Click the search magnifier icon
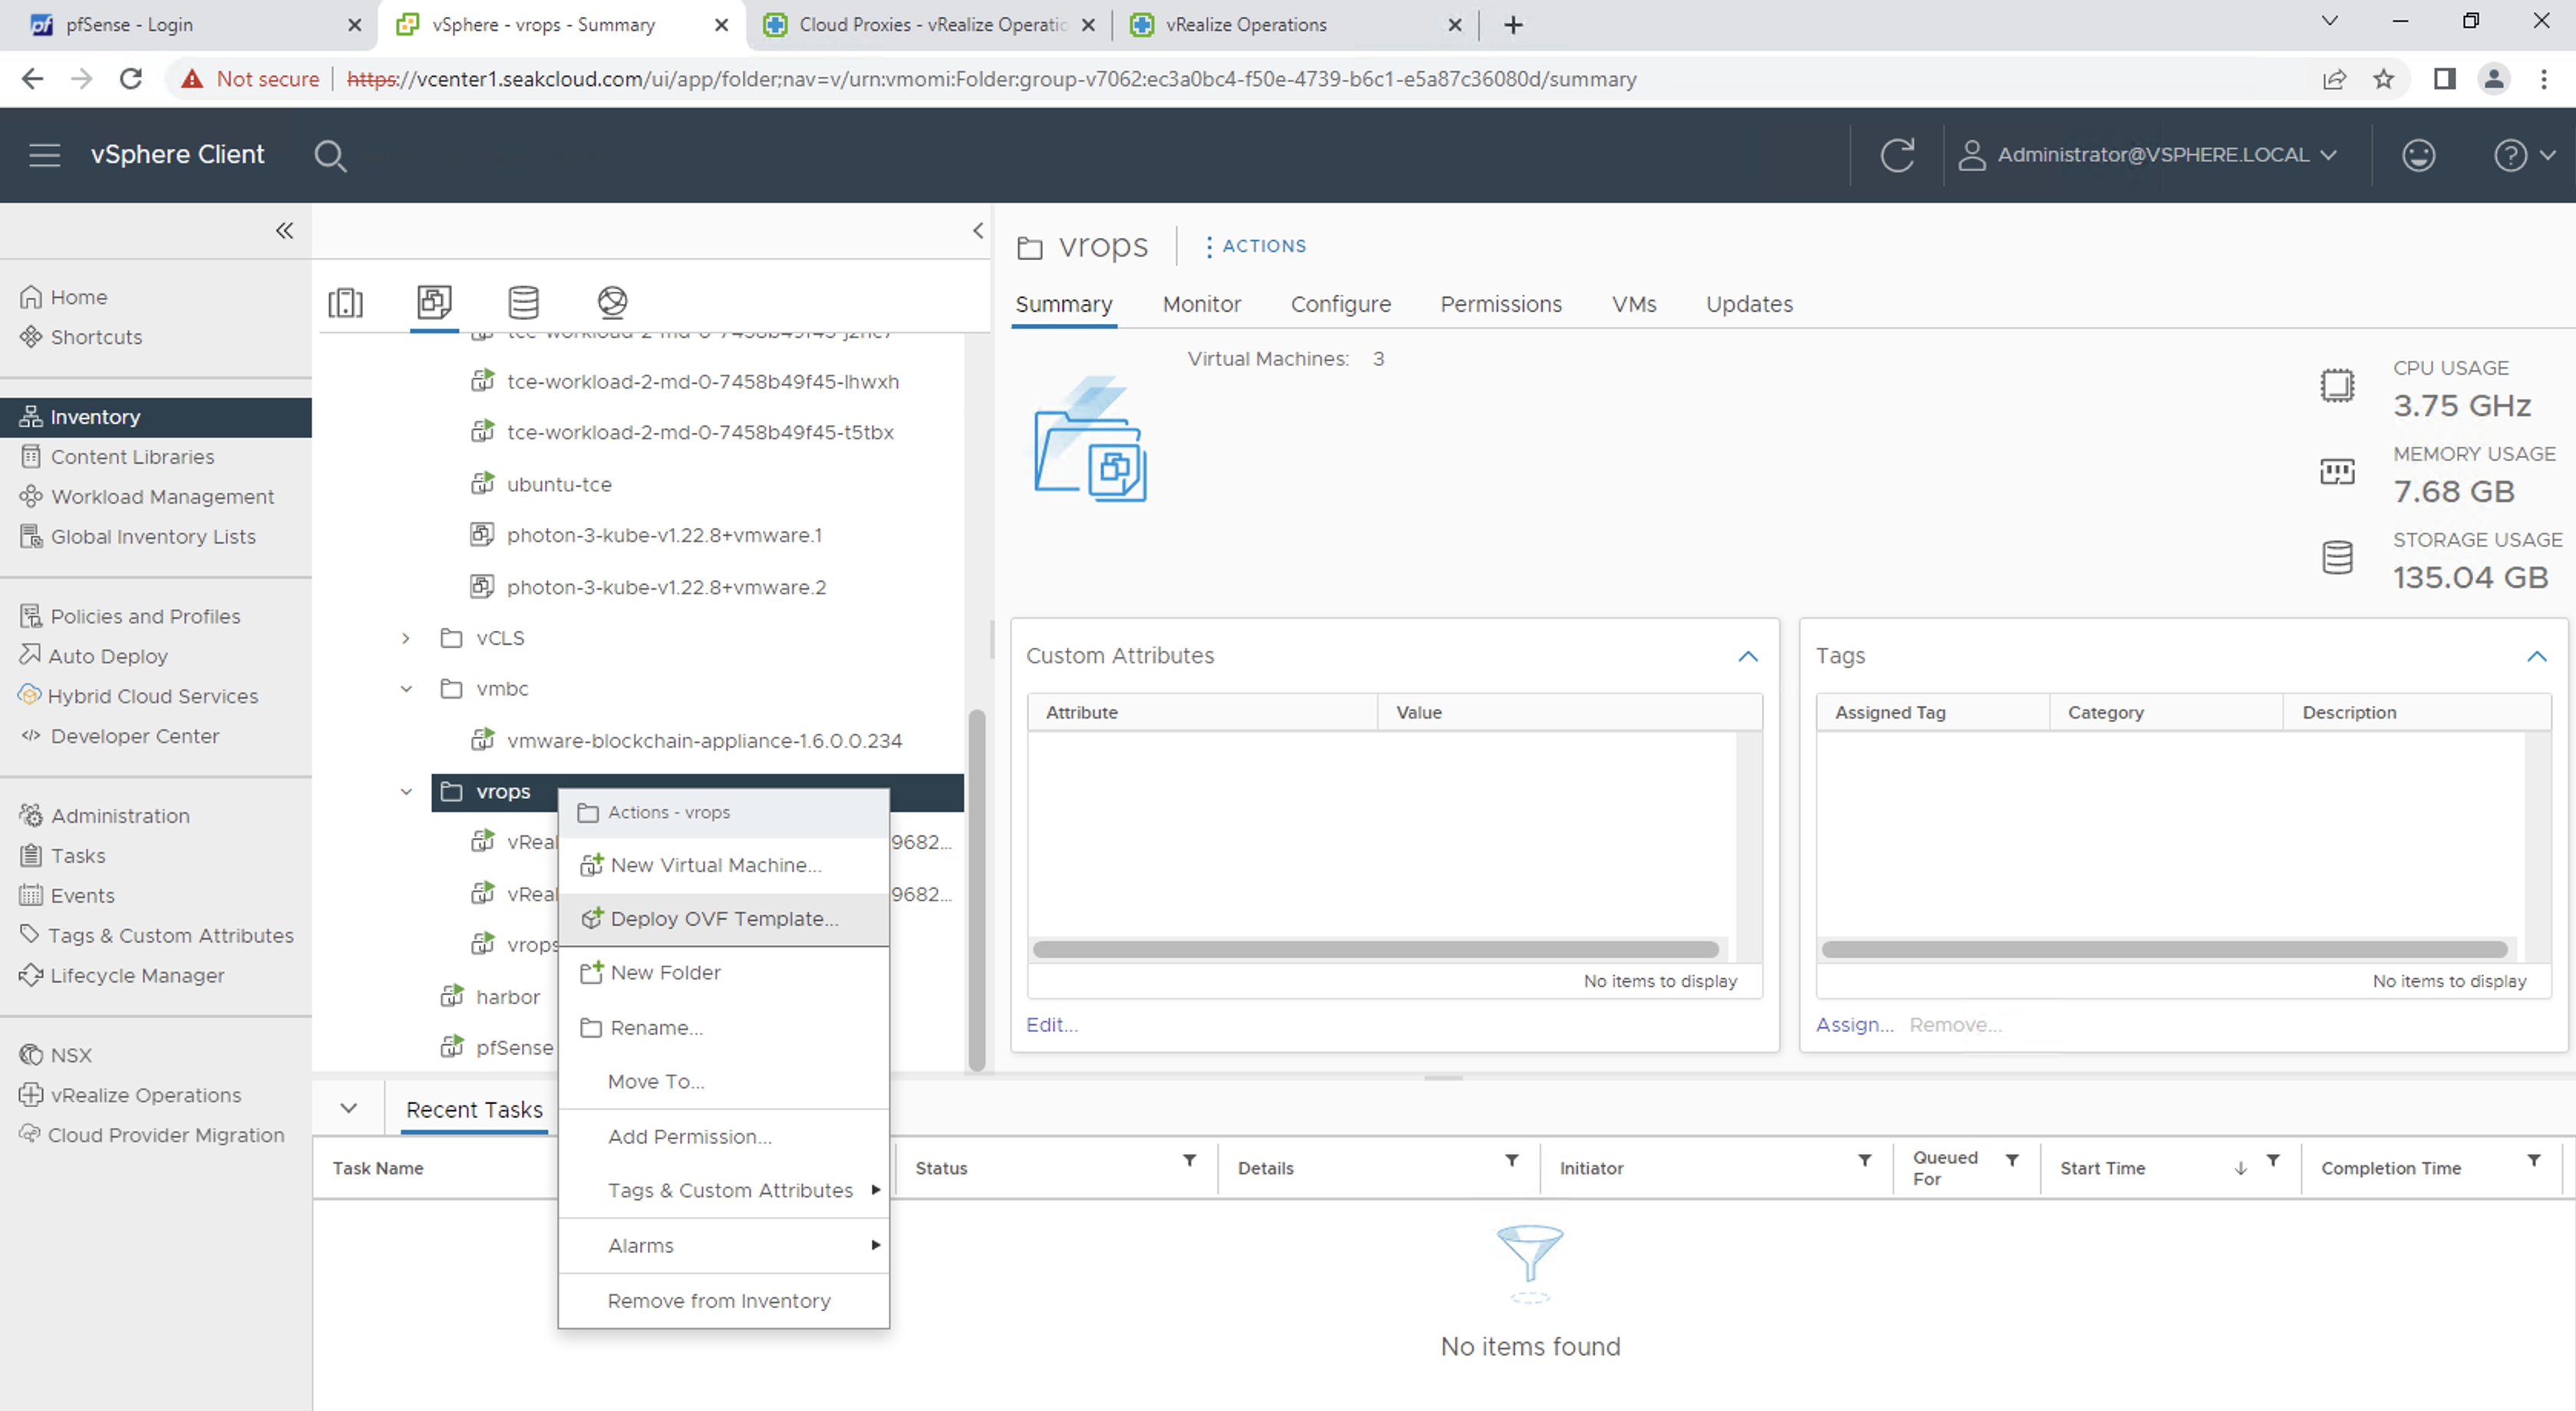Viewport: 2576px width, 1411px height. (x=330, y=156)
